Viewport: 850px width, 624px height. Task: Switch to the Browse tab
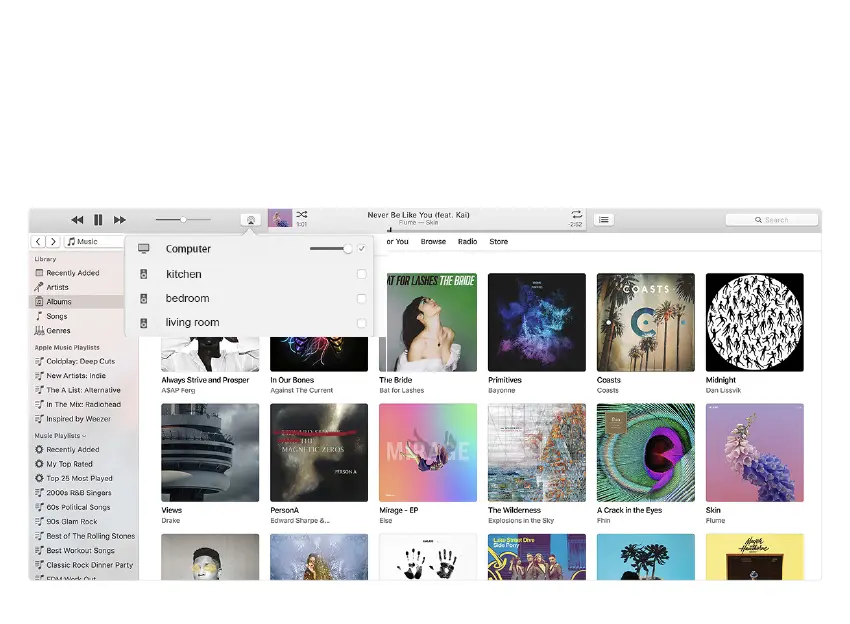(x=433, y=242)
